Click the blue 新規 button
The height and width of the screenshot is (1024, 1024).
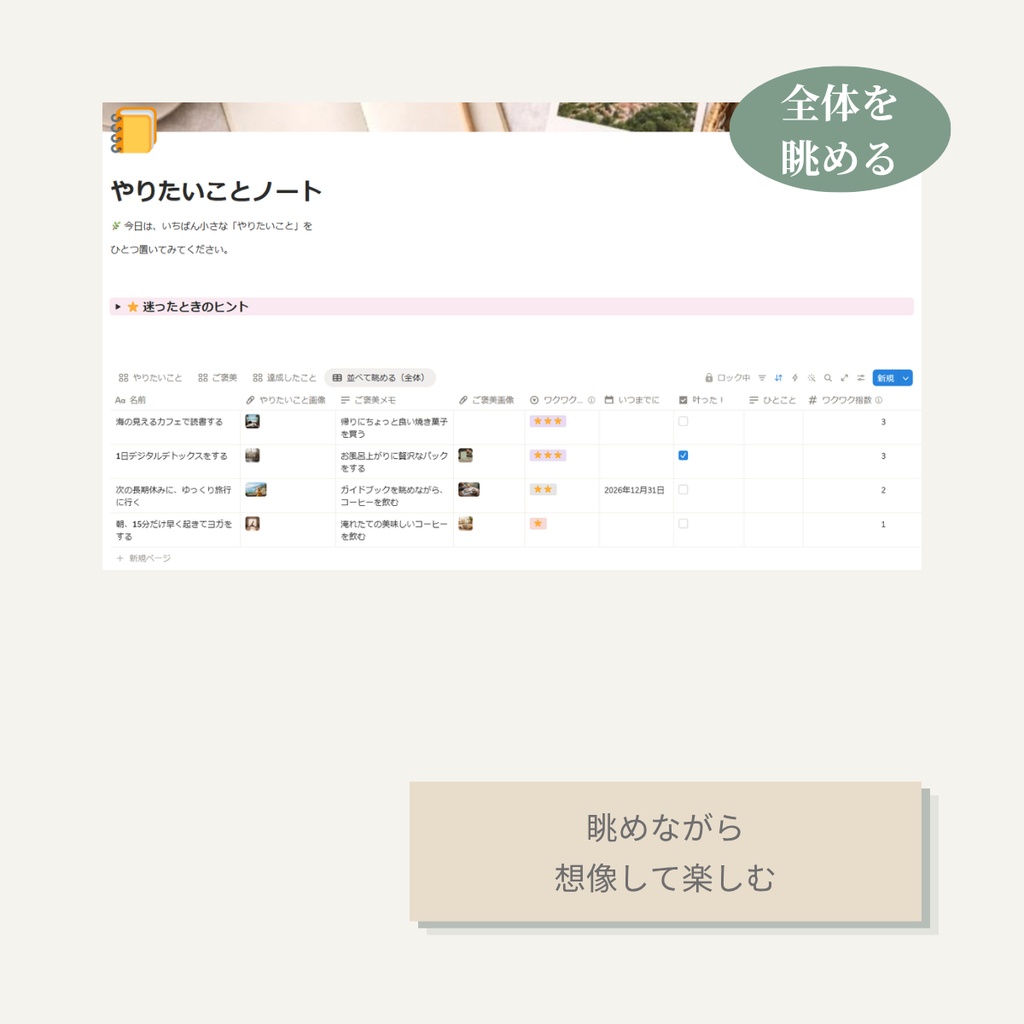pyautogui.click(x=885, y=377)
